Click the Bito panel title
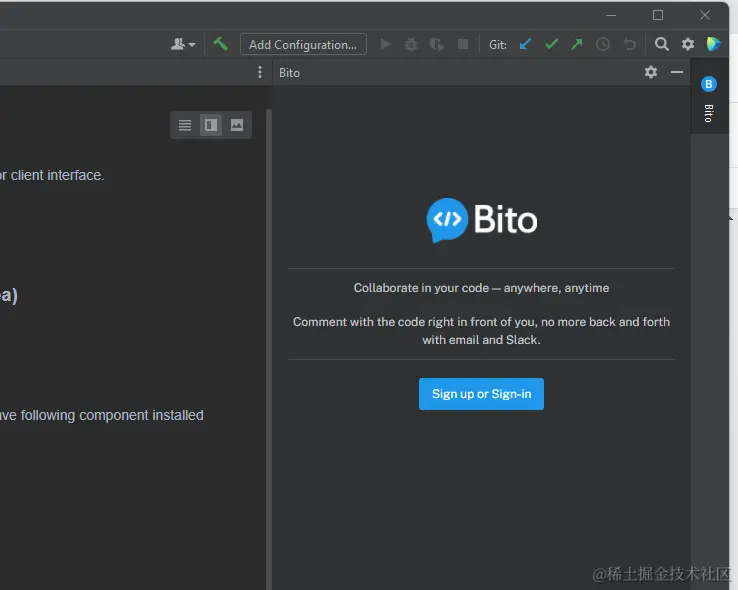This screenshot has width=738, height=590. coord(289,73)
